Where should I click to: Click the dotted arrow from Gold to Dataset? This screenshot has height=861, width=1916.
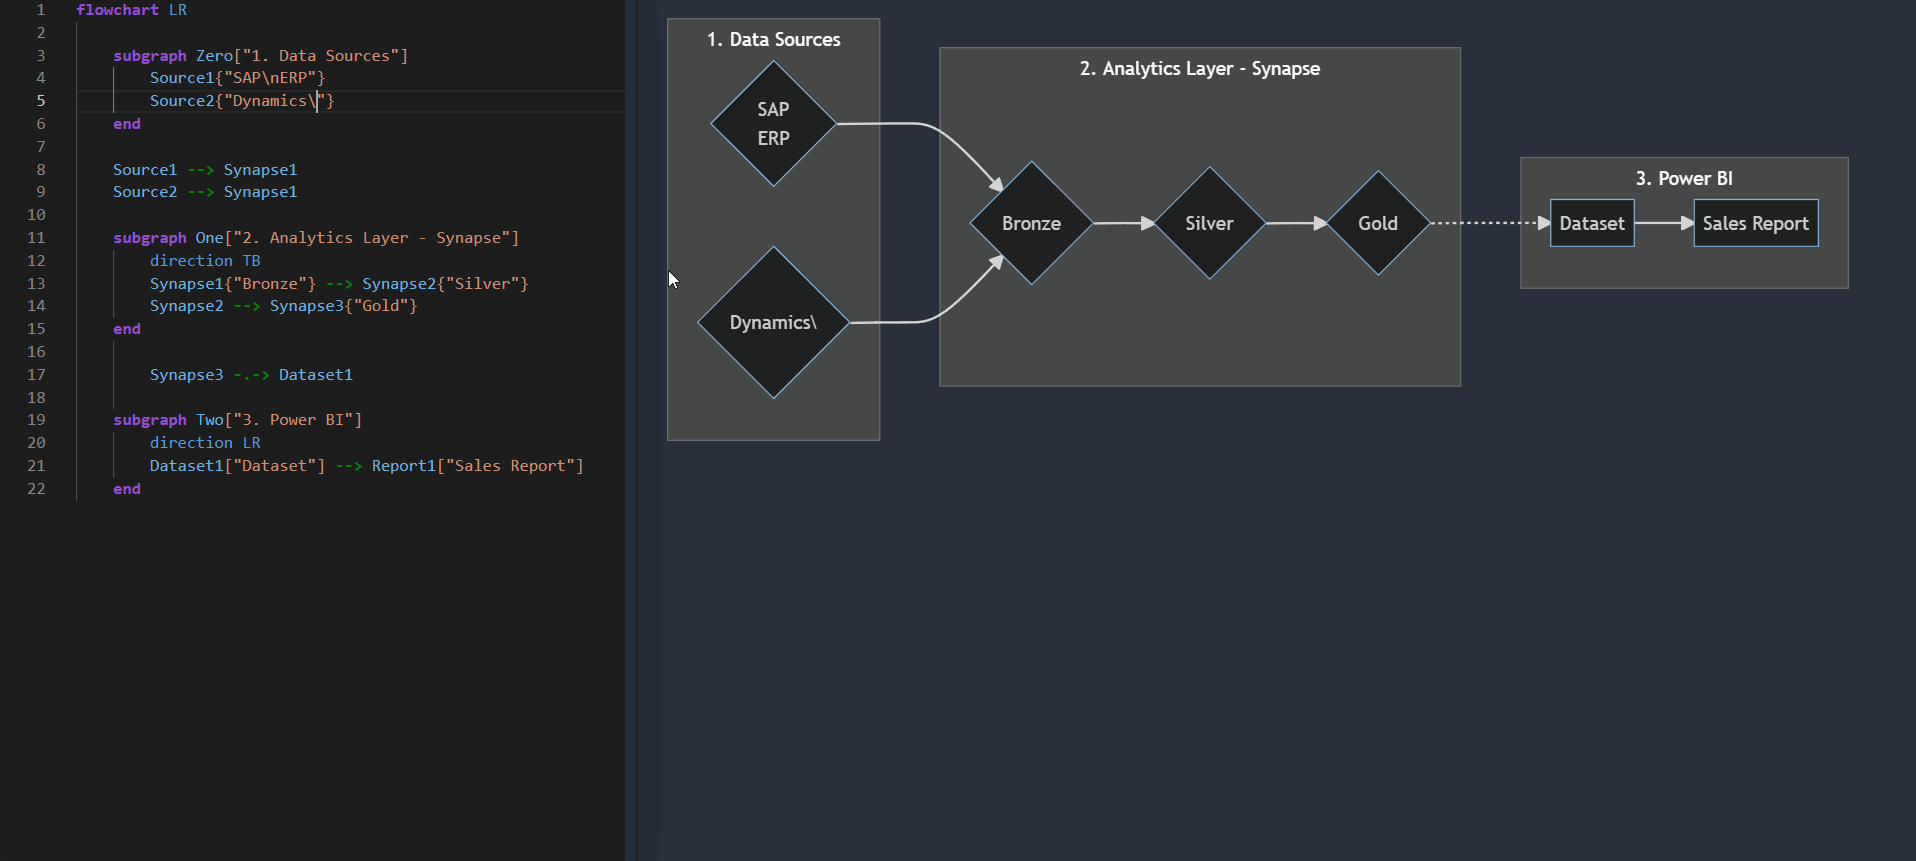pos(1490,223)
